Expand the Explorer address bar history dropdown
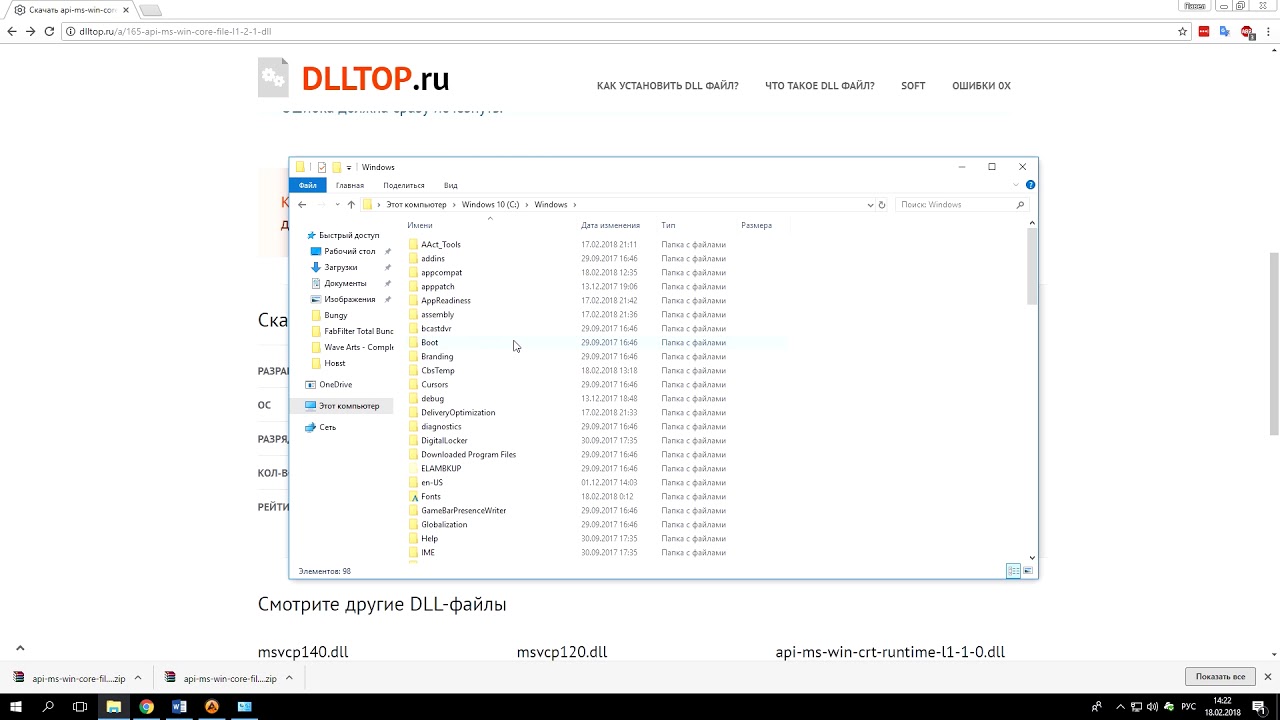1280x720 pixels. (870, 204)
